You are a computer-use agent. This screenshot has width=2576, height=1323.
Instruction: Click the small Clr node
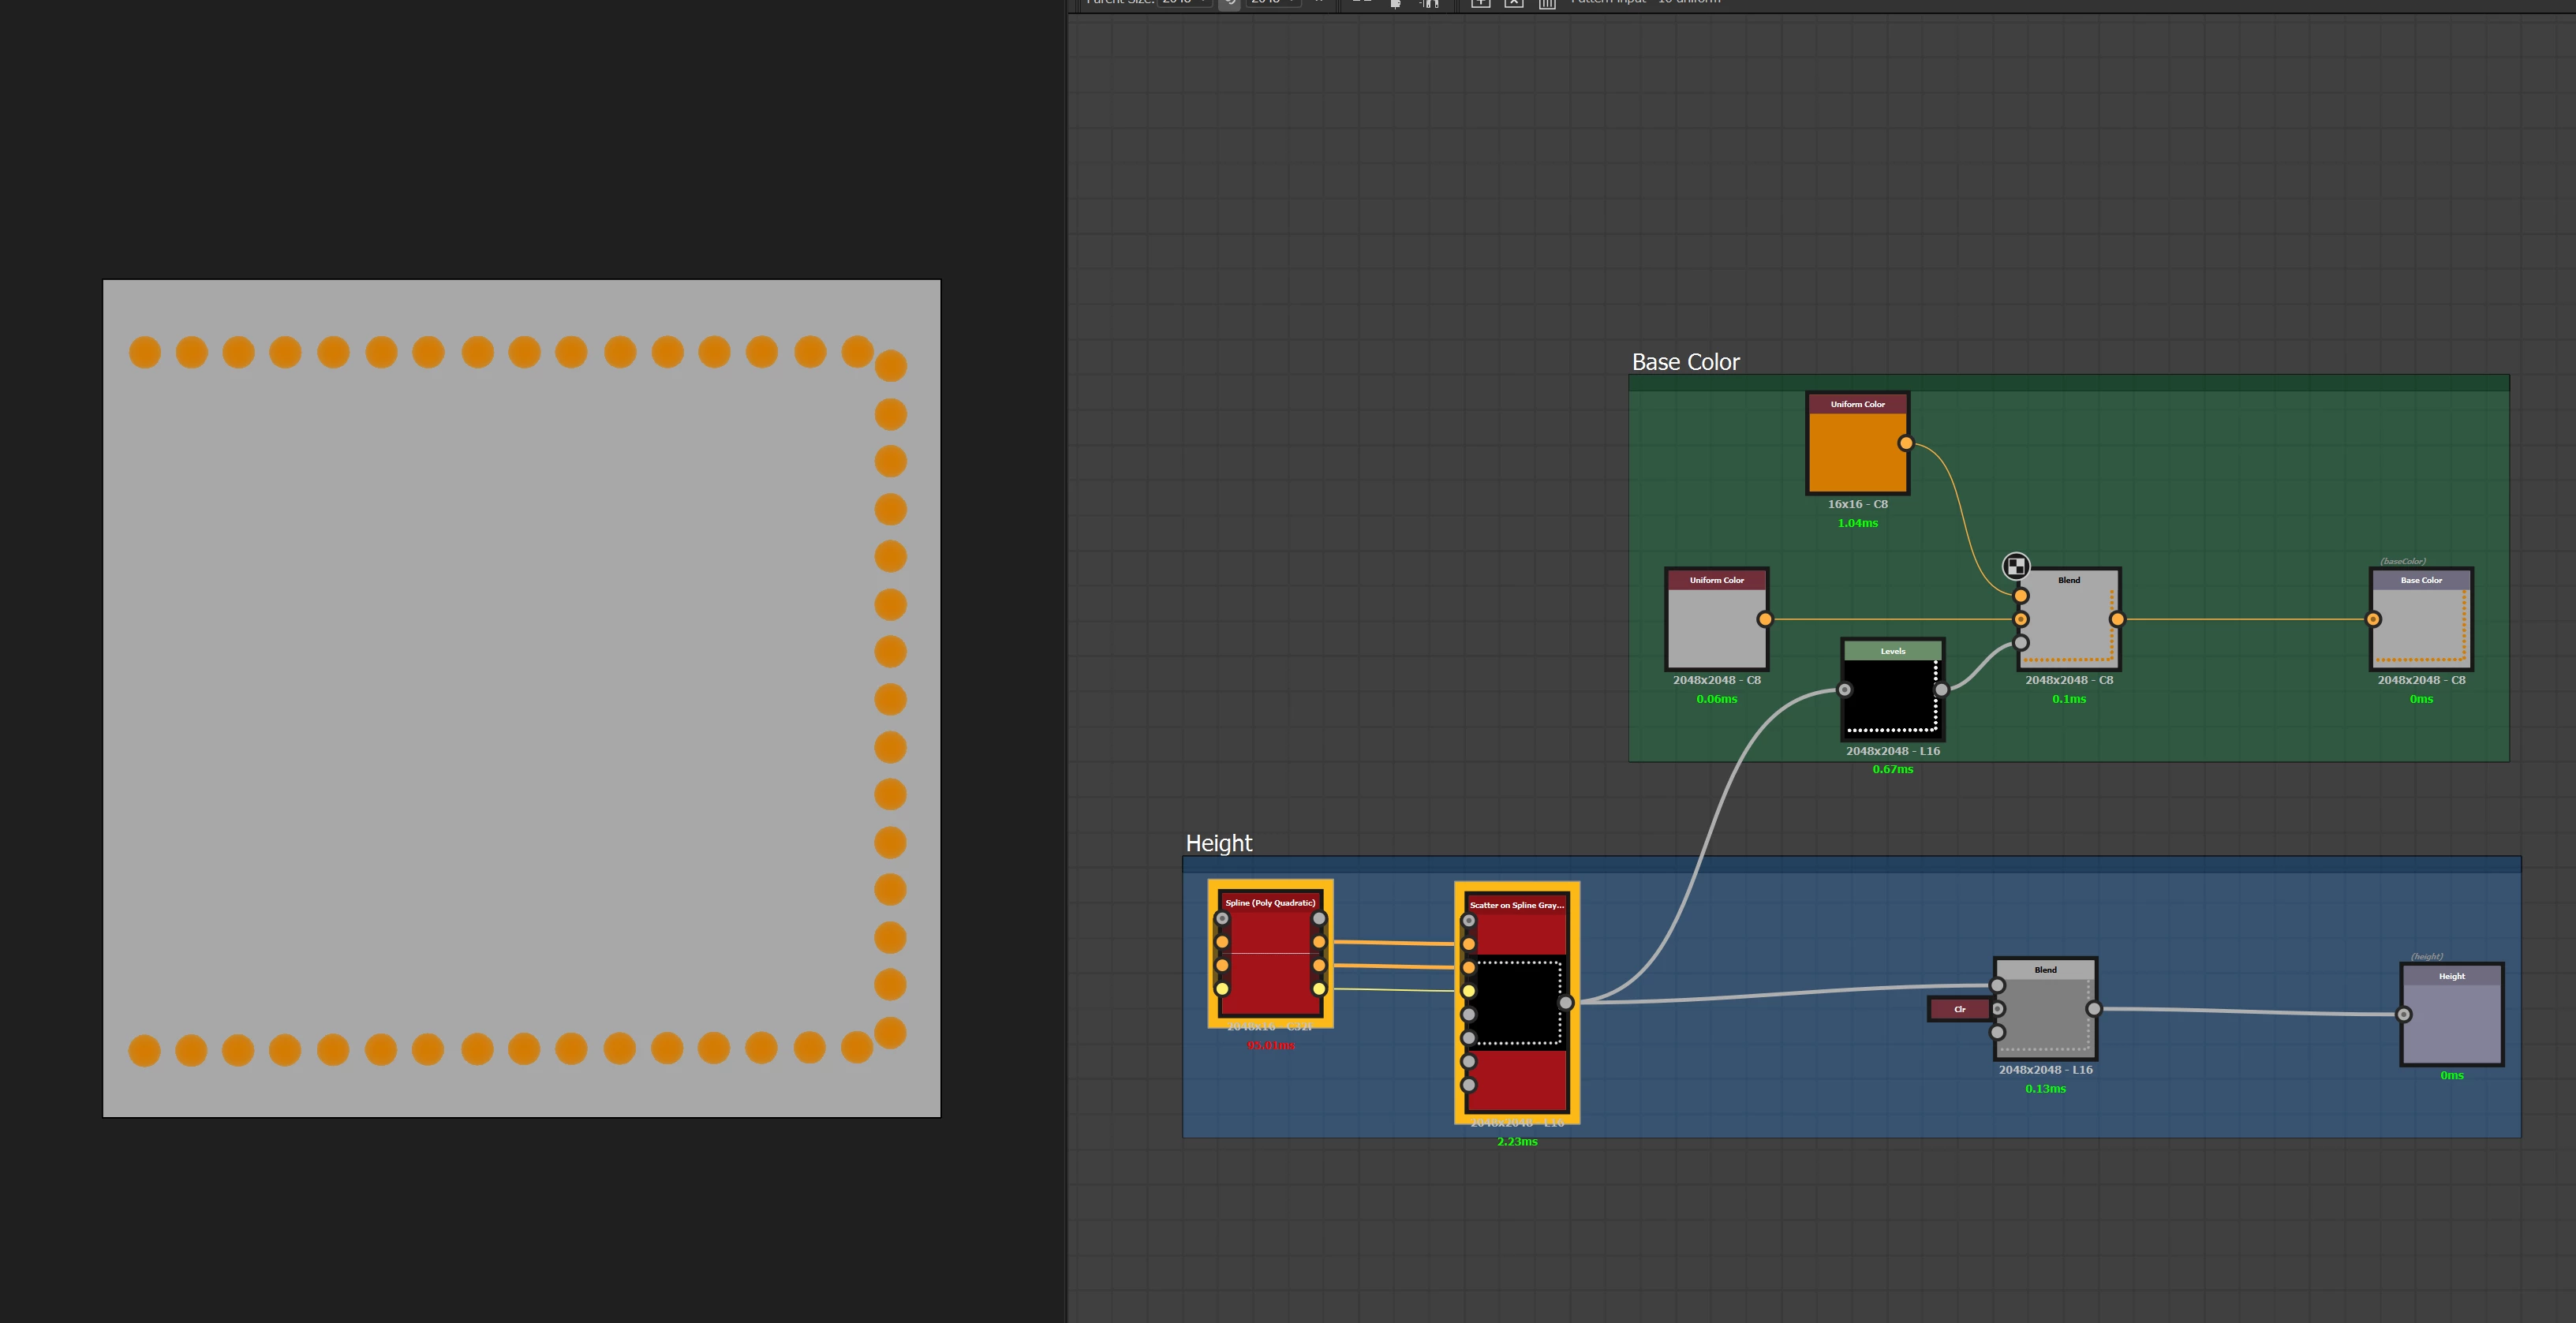(x=1958, y=1009)
